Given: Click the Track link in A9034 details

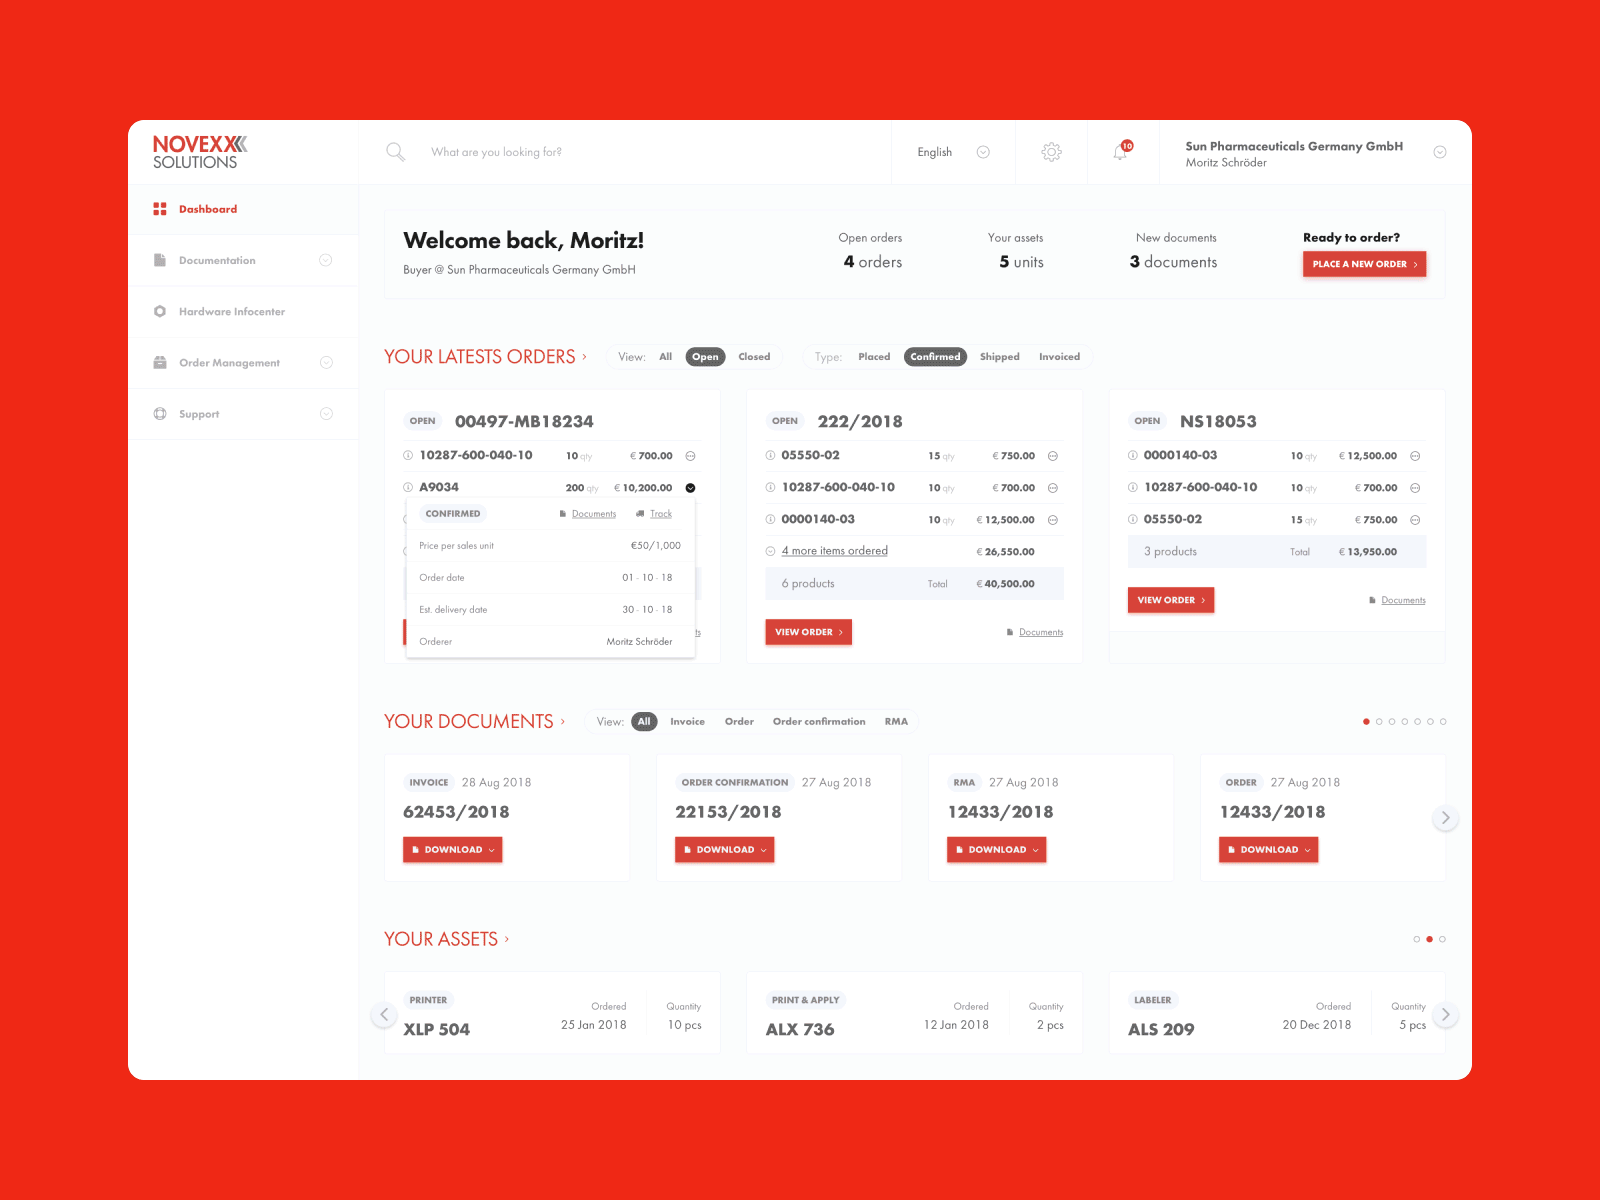Looking at the screenshot, I should 661,514.
